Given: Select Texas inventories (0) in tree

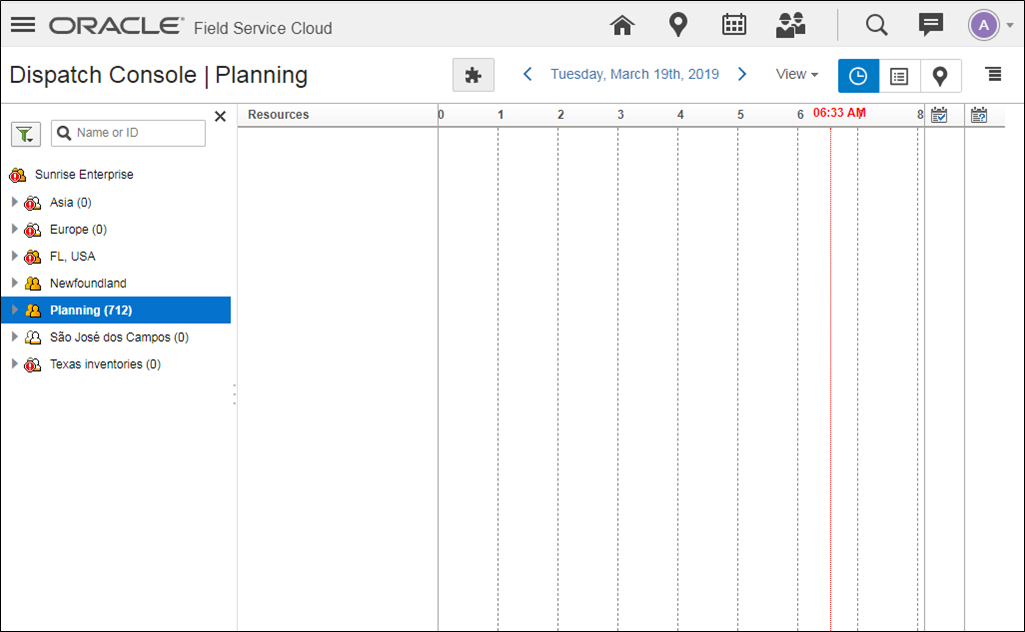Looking at the screenshot, I should pos(105,364).
